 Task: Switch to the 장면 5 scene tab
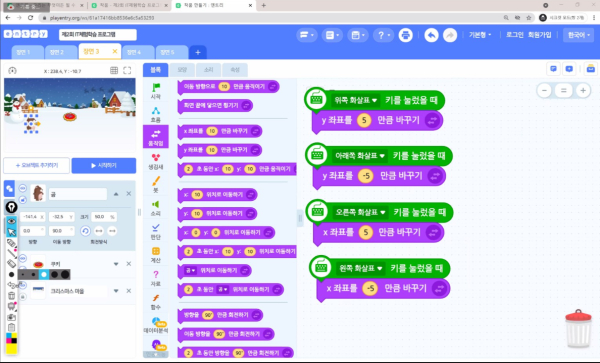coord(171,52)
